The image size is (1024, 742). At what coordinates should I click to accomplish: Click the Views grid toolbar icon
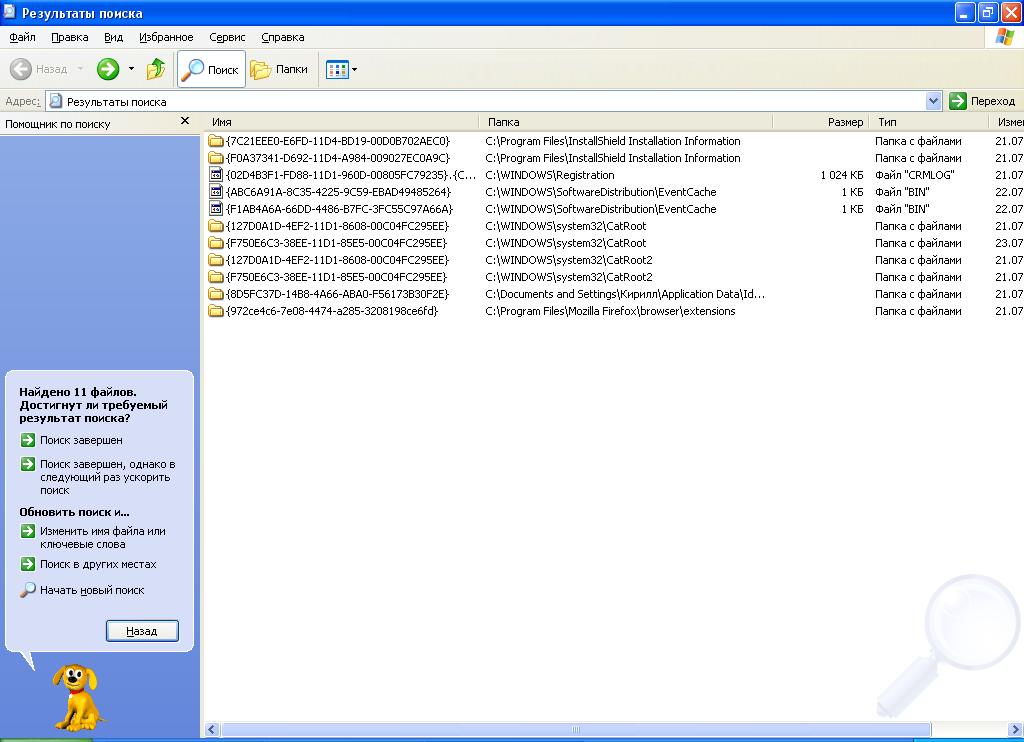click(336, 69)
